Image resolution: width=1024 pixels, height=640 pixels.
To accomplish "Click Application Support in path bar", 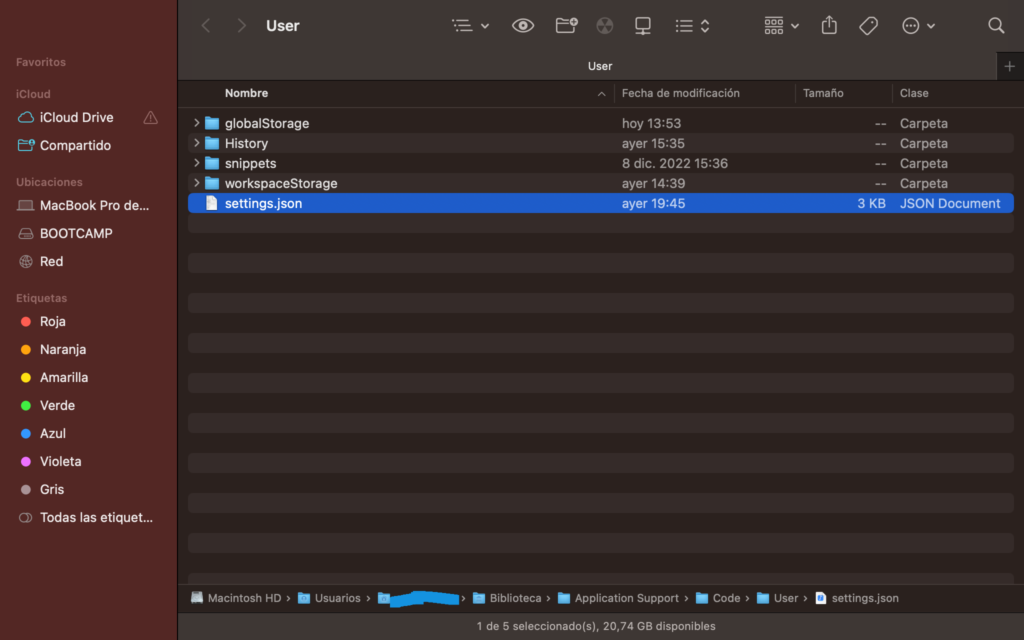I will 626,598.
